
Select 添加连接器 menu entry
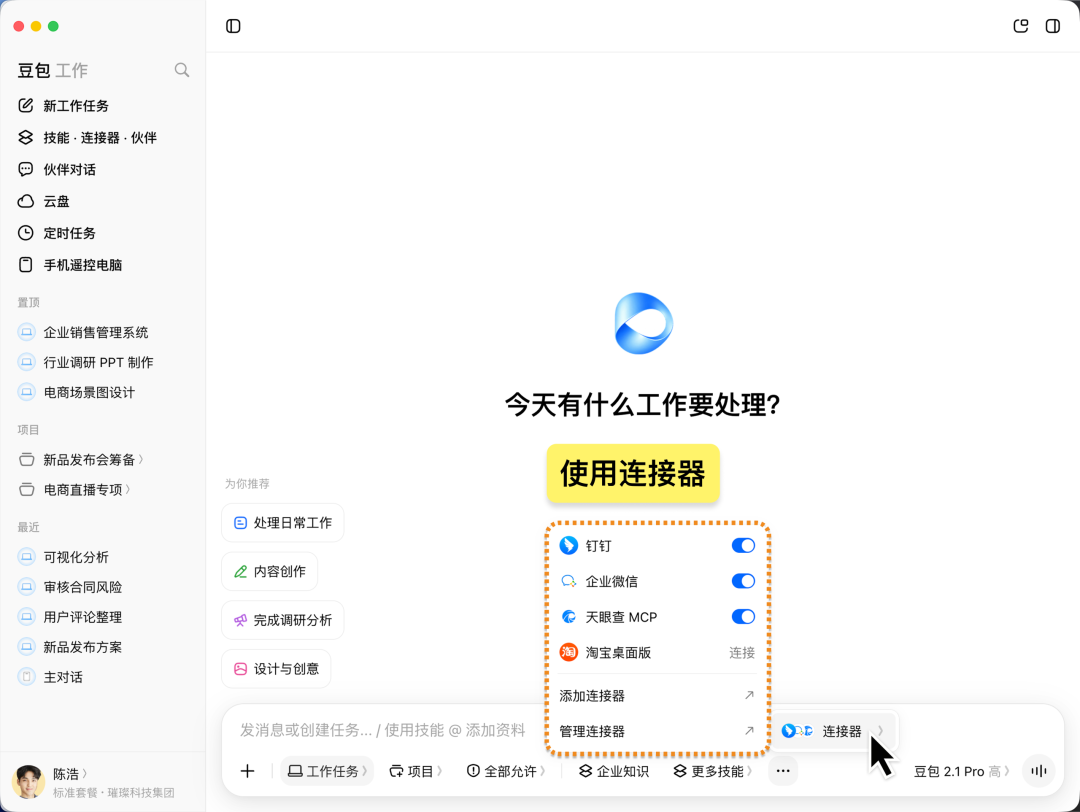coord(656,696)
